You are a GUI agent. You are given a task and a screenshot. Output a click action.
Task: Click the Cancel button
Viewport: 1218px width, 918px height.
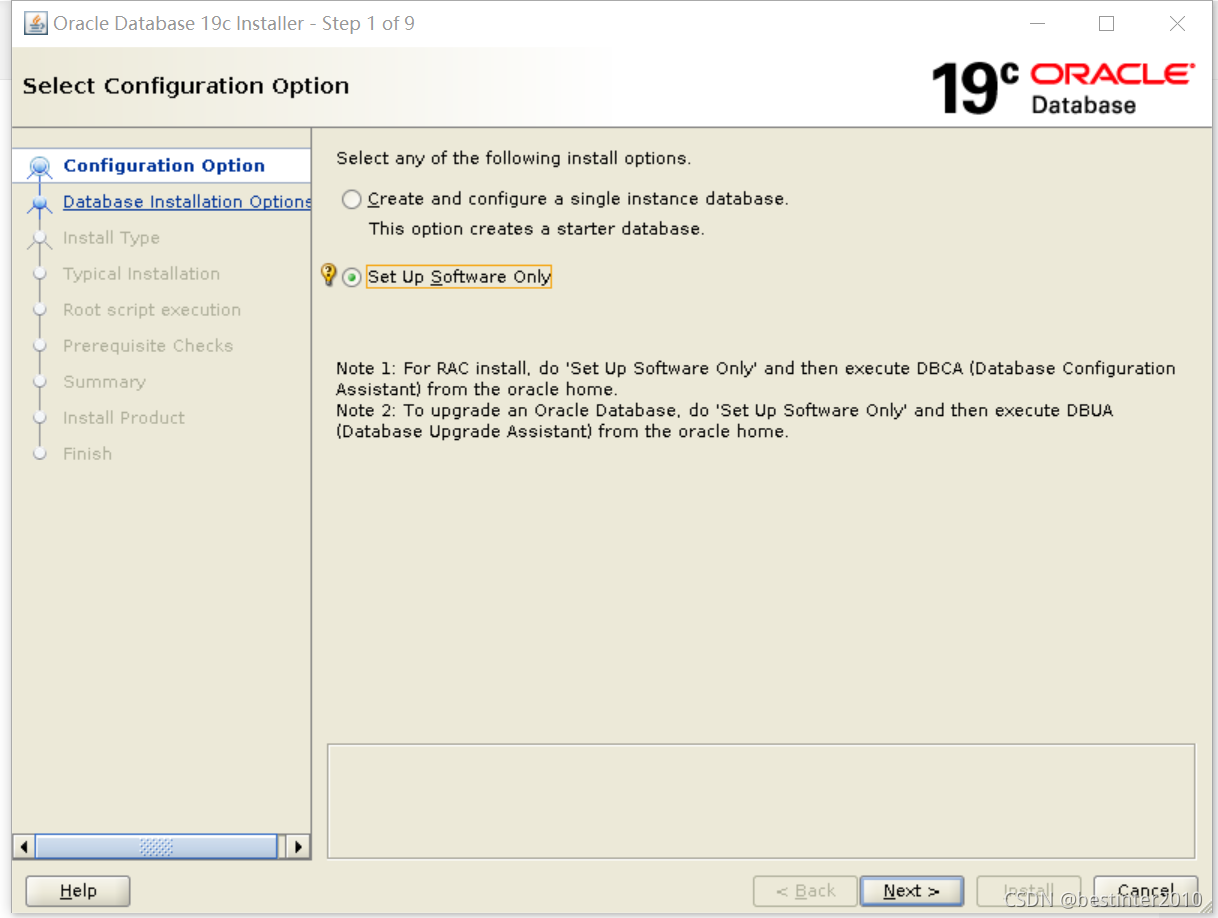point(1146,891)
